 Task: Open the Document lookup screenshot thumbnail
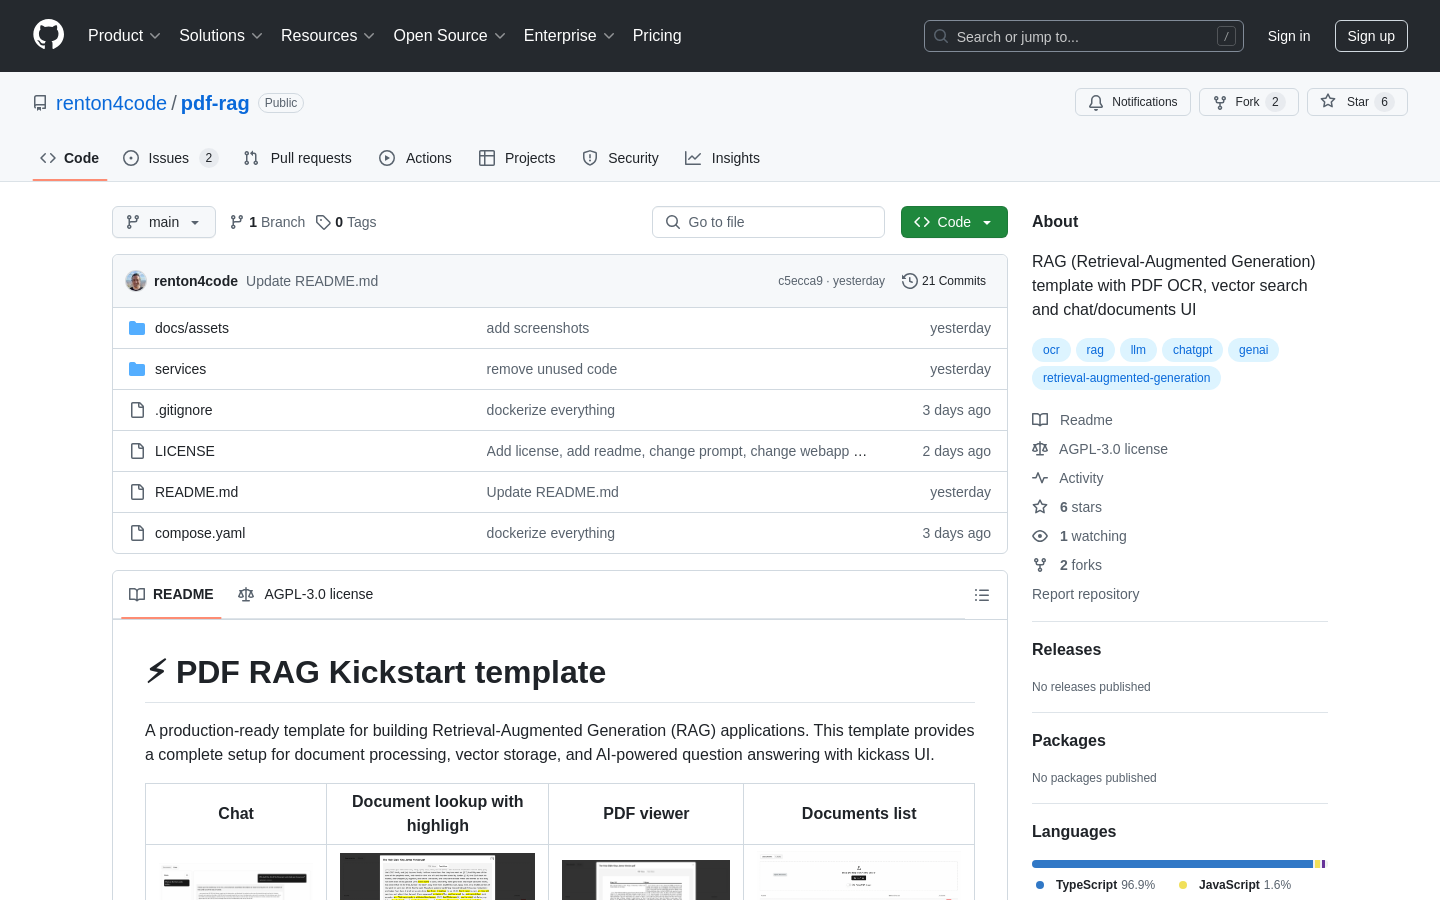(x=437, y=877)
